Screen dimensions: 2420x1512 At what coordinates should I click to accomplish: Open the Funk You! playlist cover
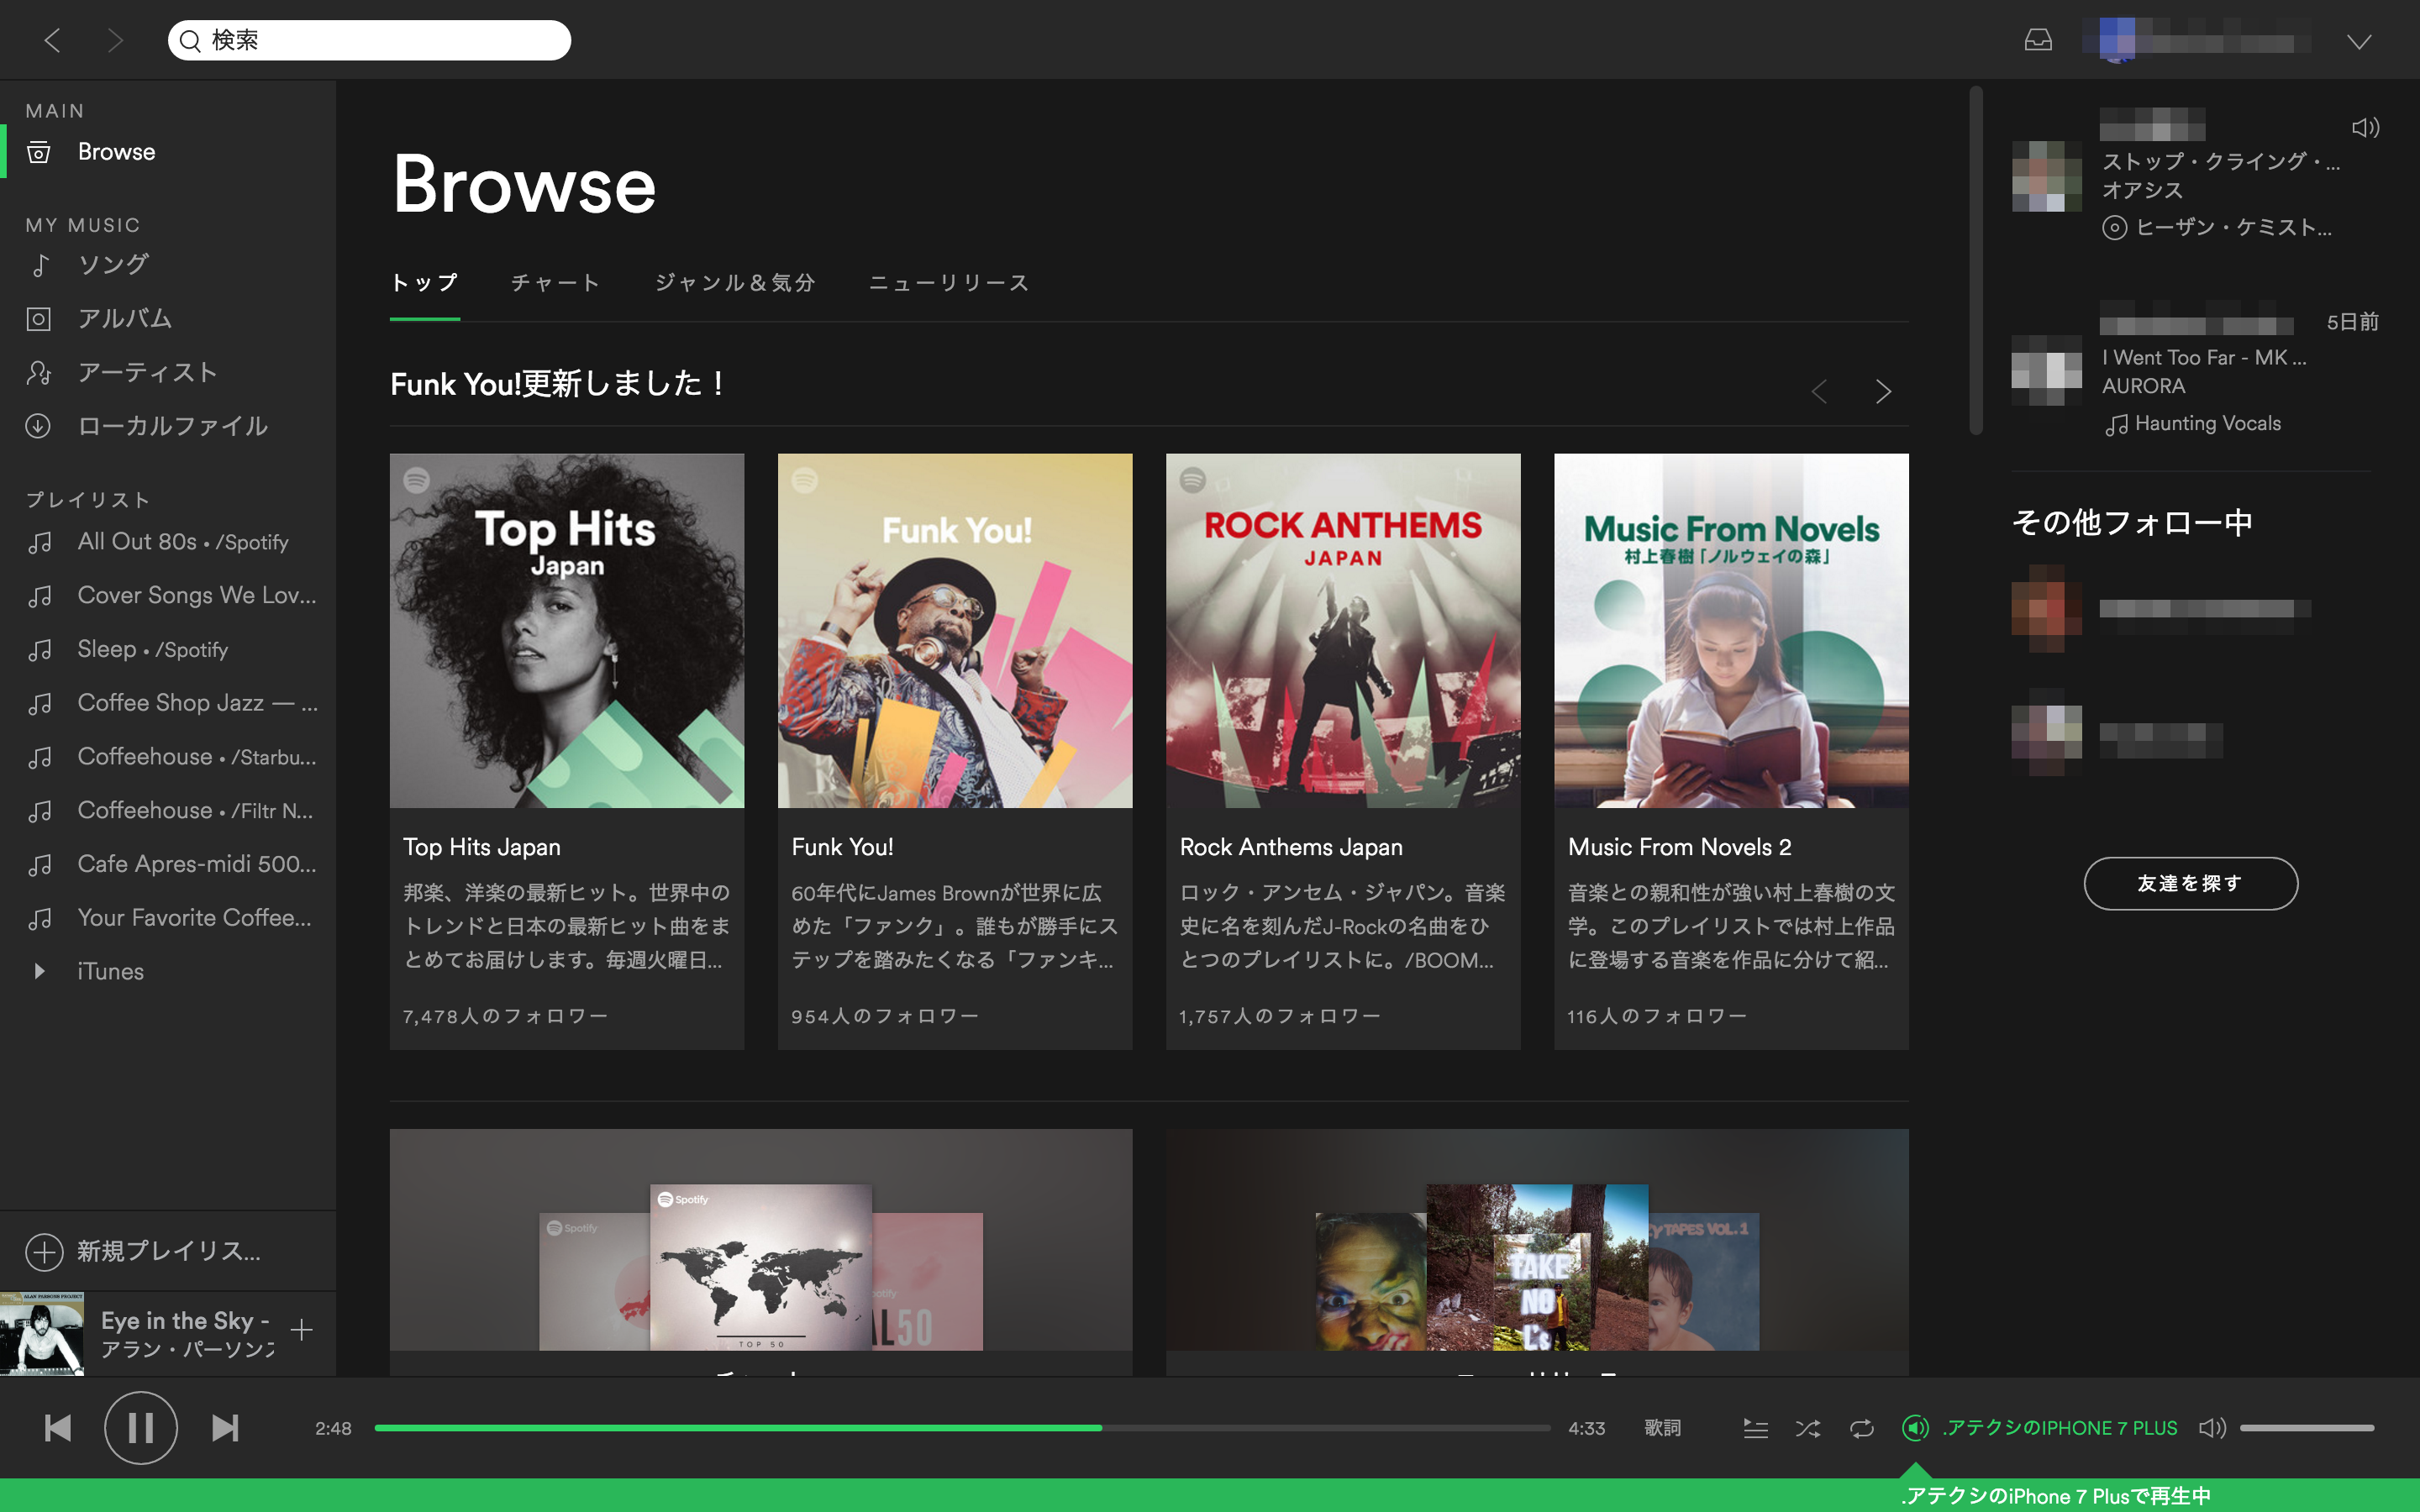[x=955, y=631]
